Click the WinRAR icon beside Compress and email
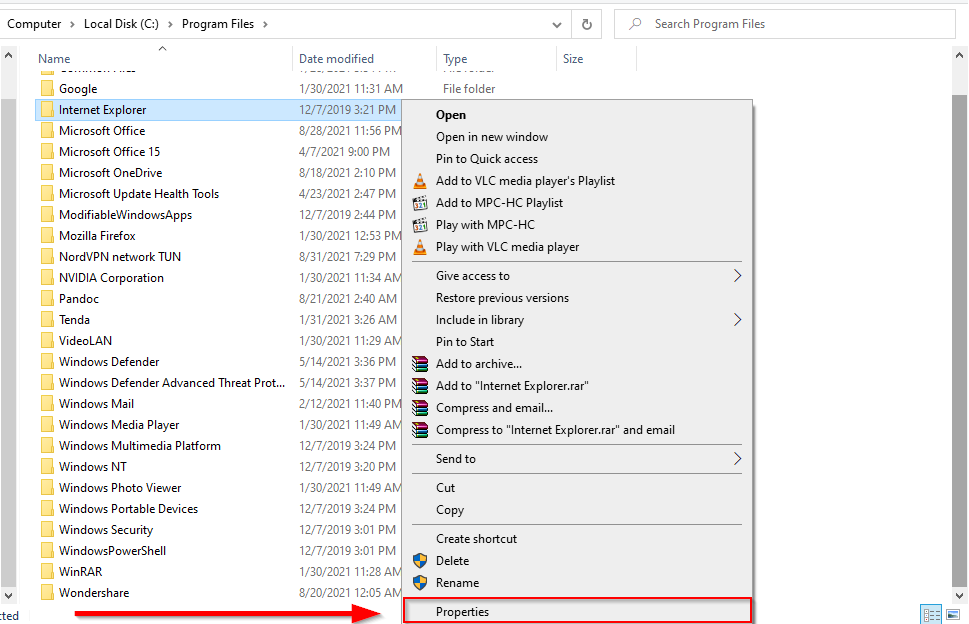This screenshot has height=624, width=969. (420, 408)
